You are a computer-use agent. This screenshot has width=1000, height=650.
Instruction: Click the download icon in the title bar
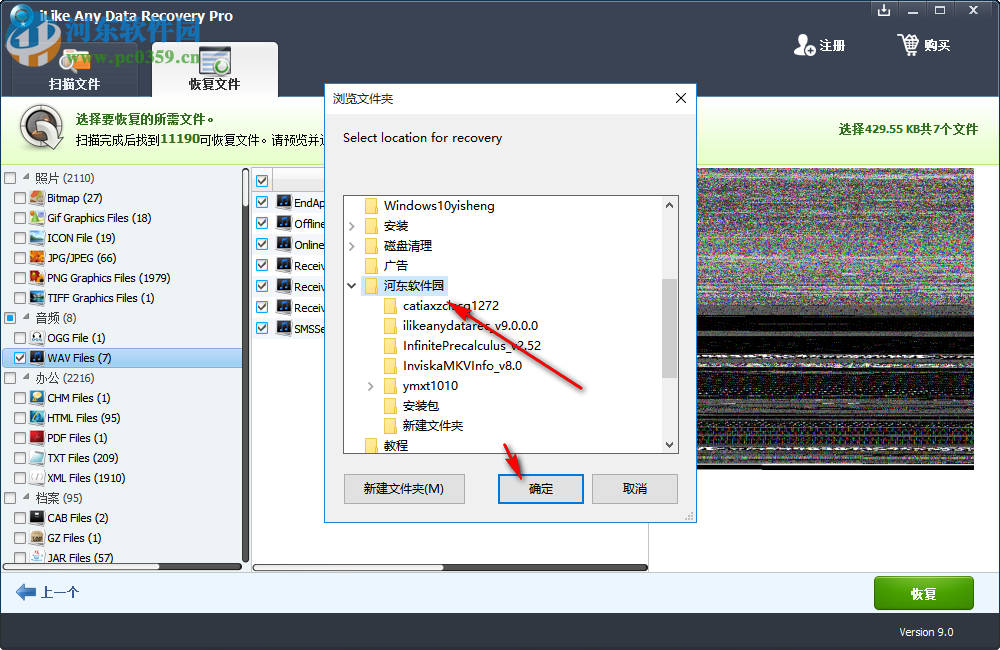click(884, 10)
